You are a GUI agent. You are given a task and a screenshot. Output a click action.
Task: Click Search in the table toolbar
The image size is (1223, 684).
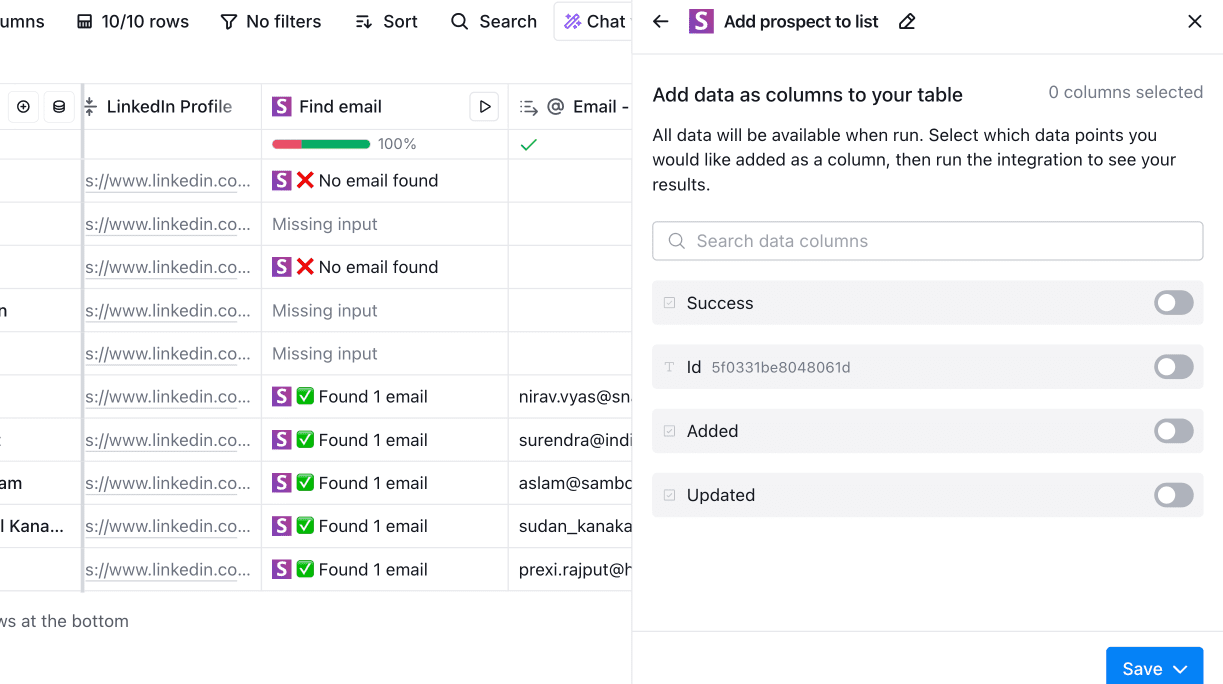tap(494, 22)
